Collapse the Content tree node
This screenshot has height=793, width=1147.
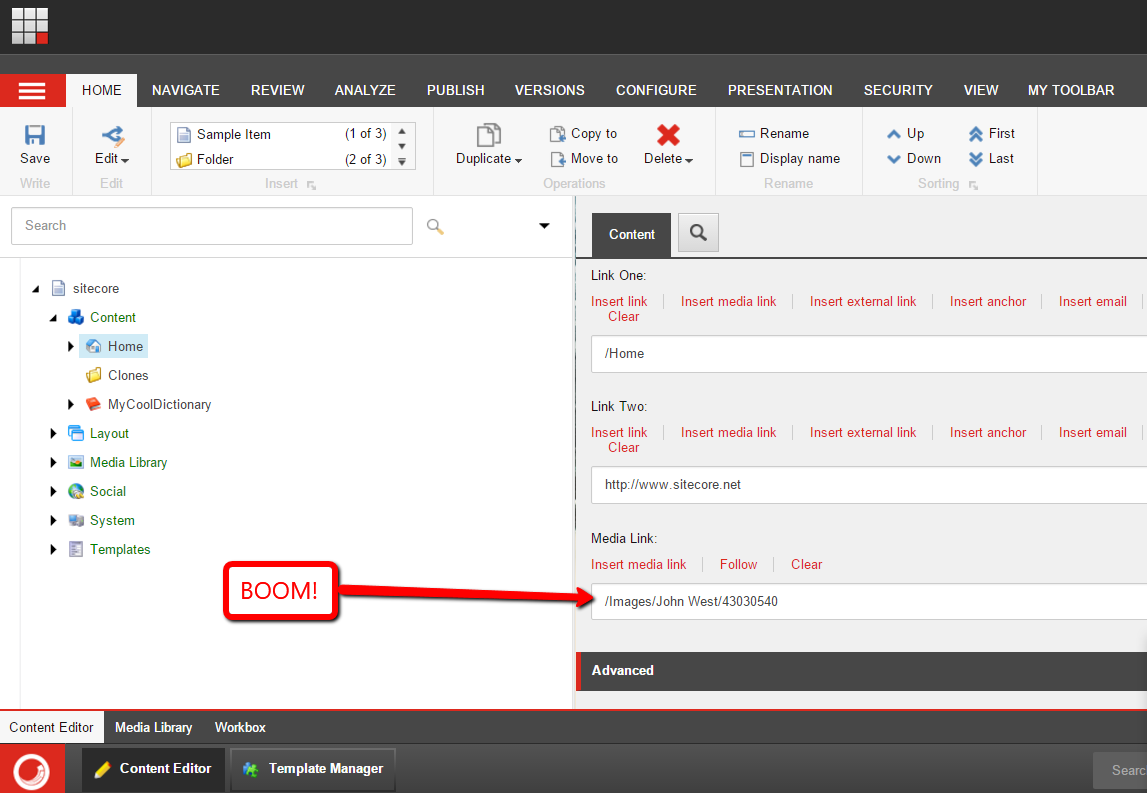(x=54, y=318)
